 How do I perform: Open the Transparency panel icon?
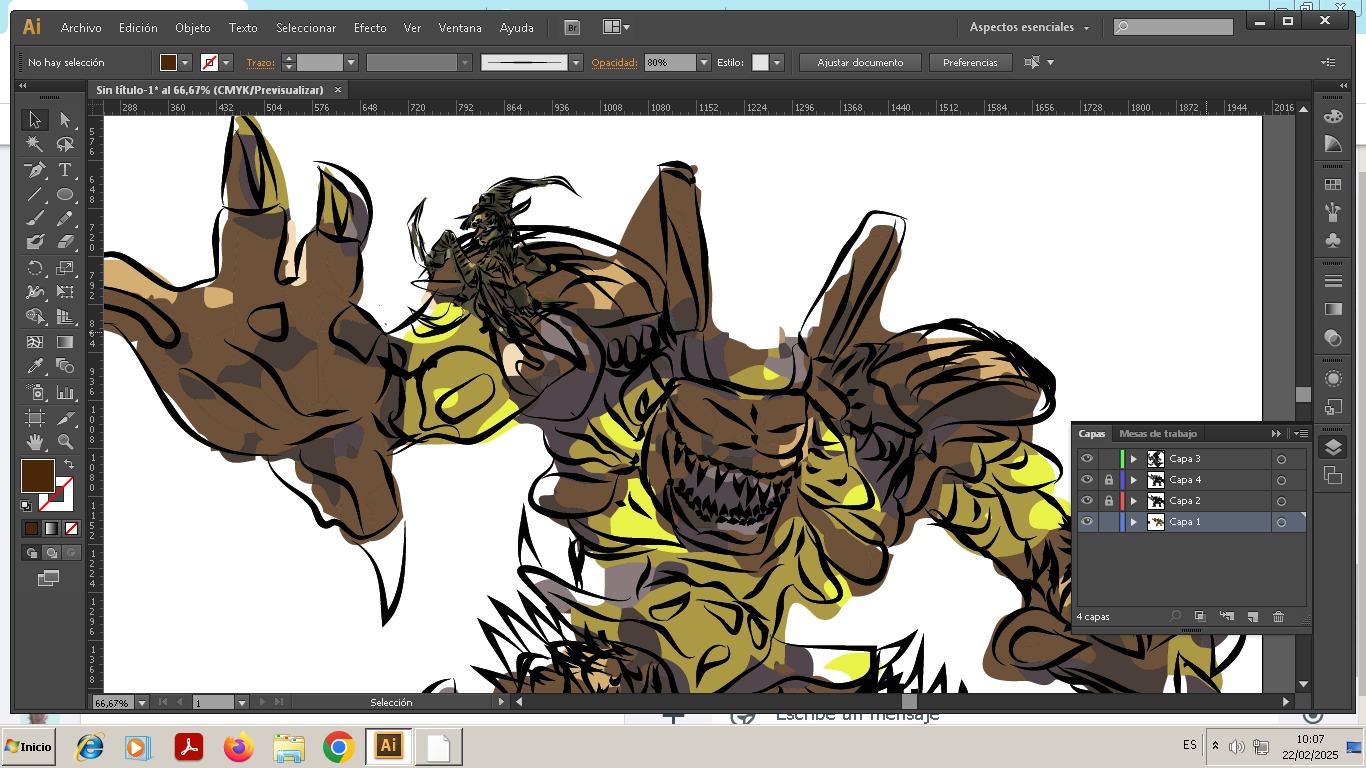pos(1332,338)
